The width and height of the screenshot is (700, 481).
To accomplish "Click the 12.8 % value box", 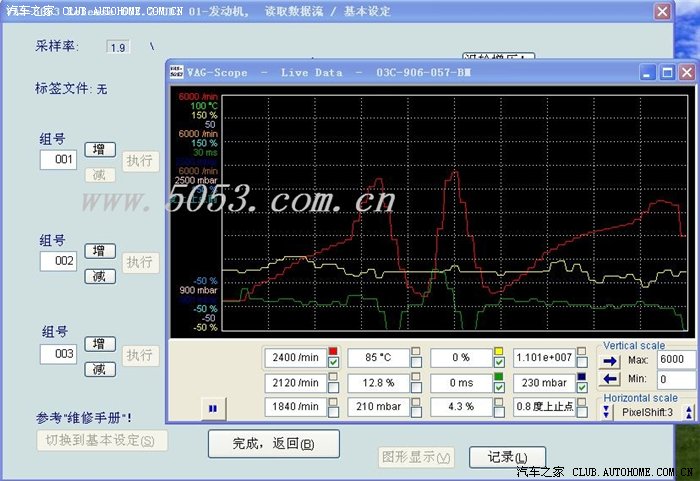I will point(378,383).
